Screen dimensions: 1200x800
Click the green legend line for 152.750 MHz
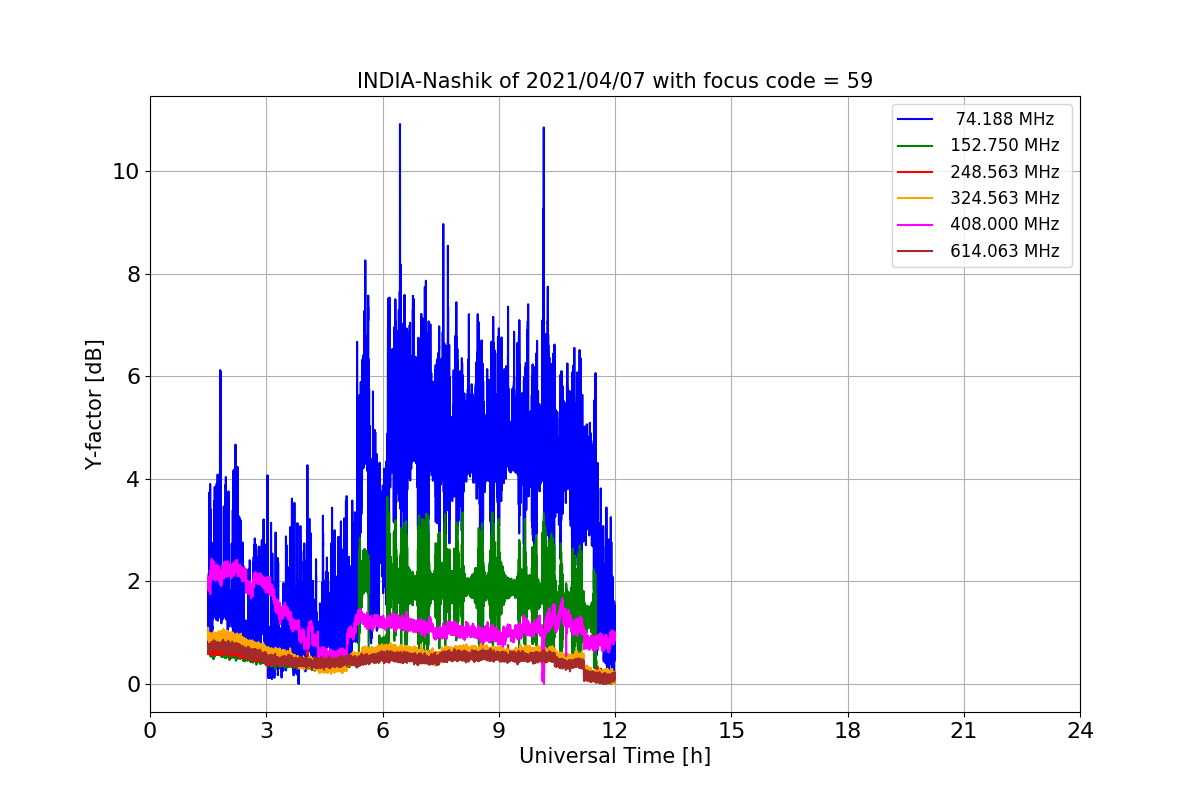pos(915,145)
